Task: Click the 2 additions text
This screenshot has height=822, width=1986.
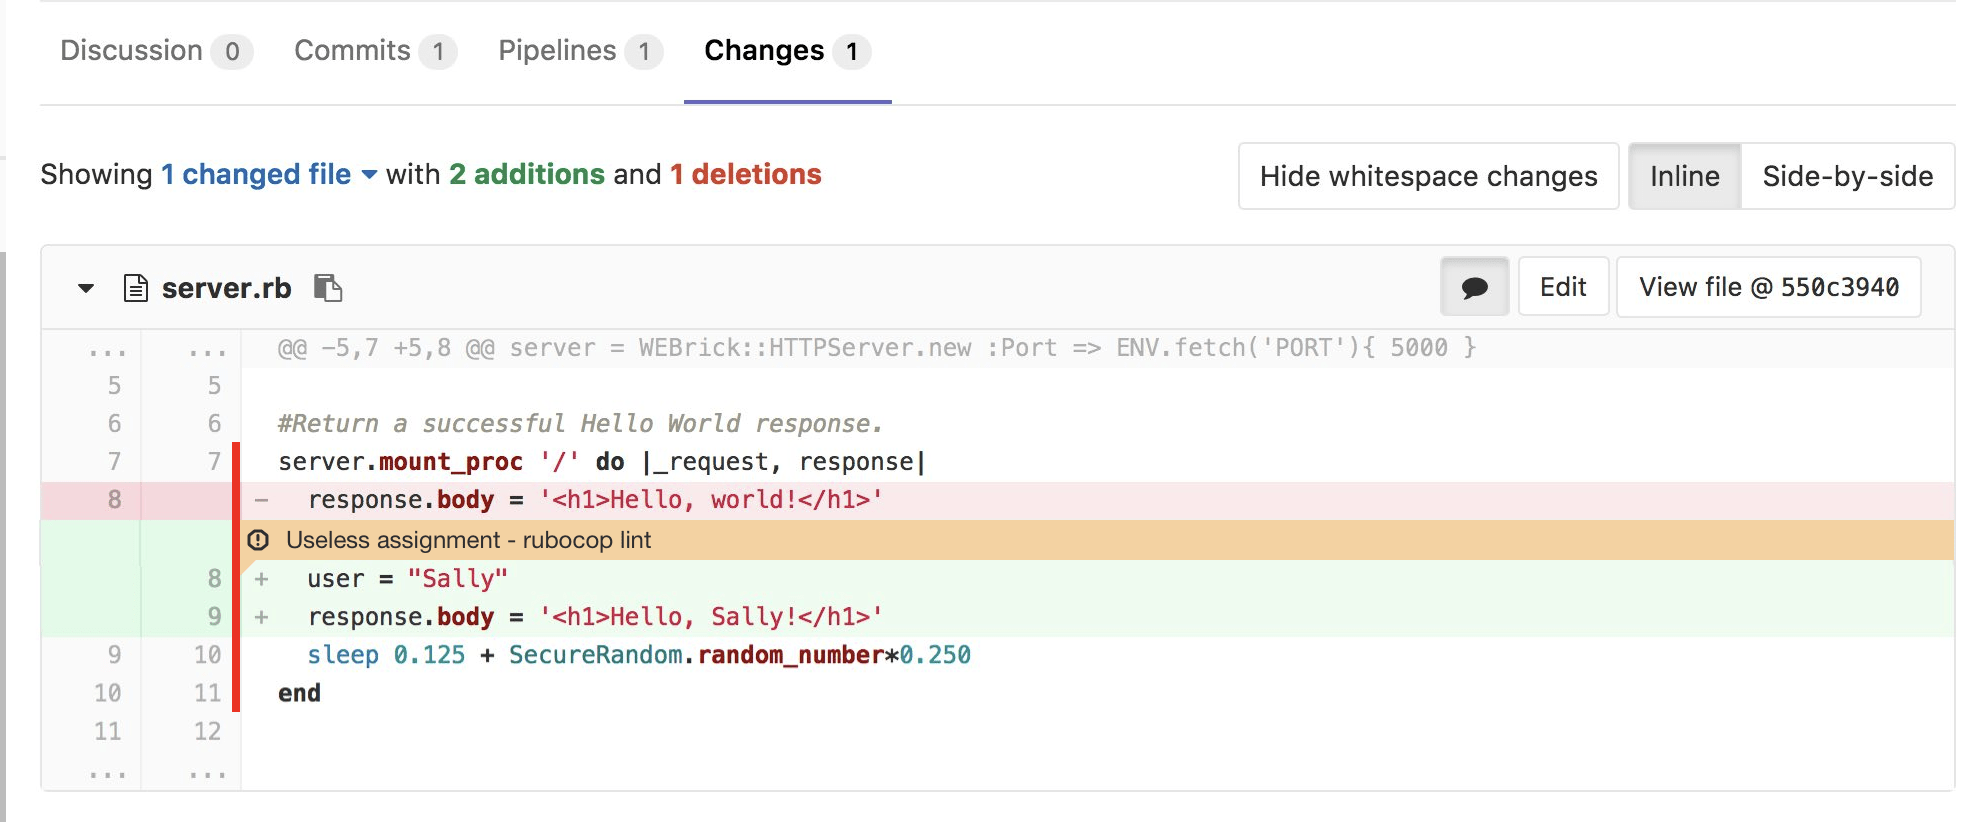Action: click(527, 174)
